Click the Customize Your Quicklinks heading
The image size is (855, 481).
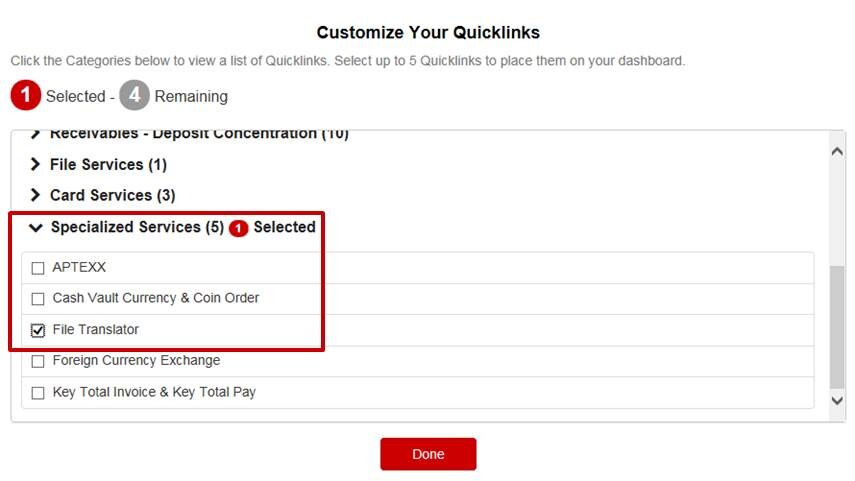pyautogui.click(x=428, y=33)
